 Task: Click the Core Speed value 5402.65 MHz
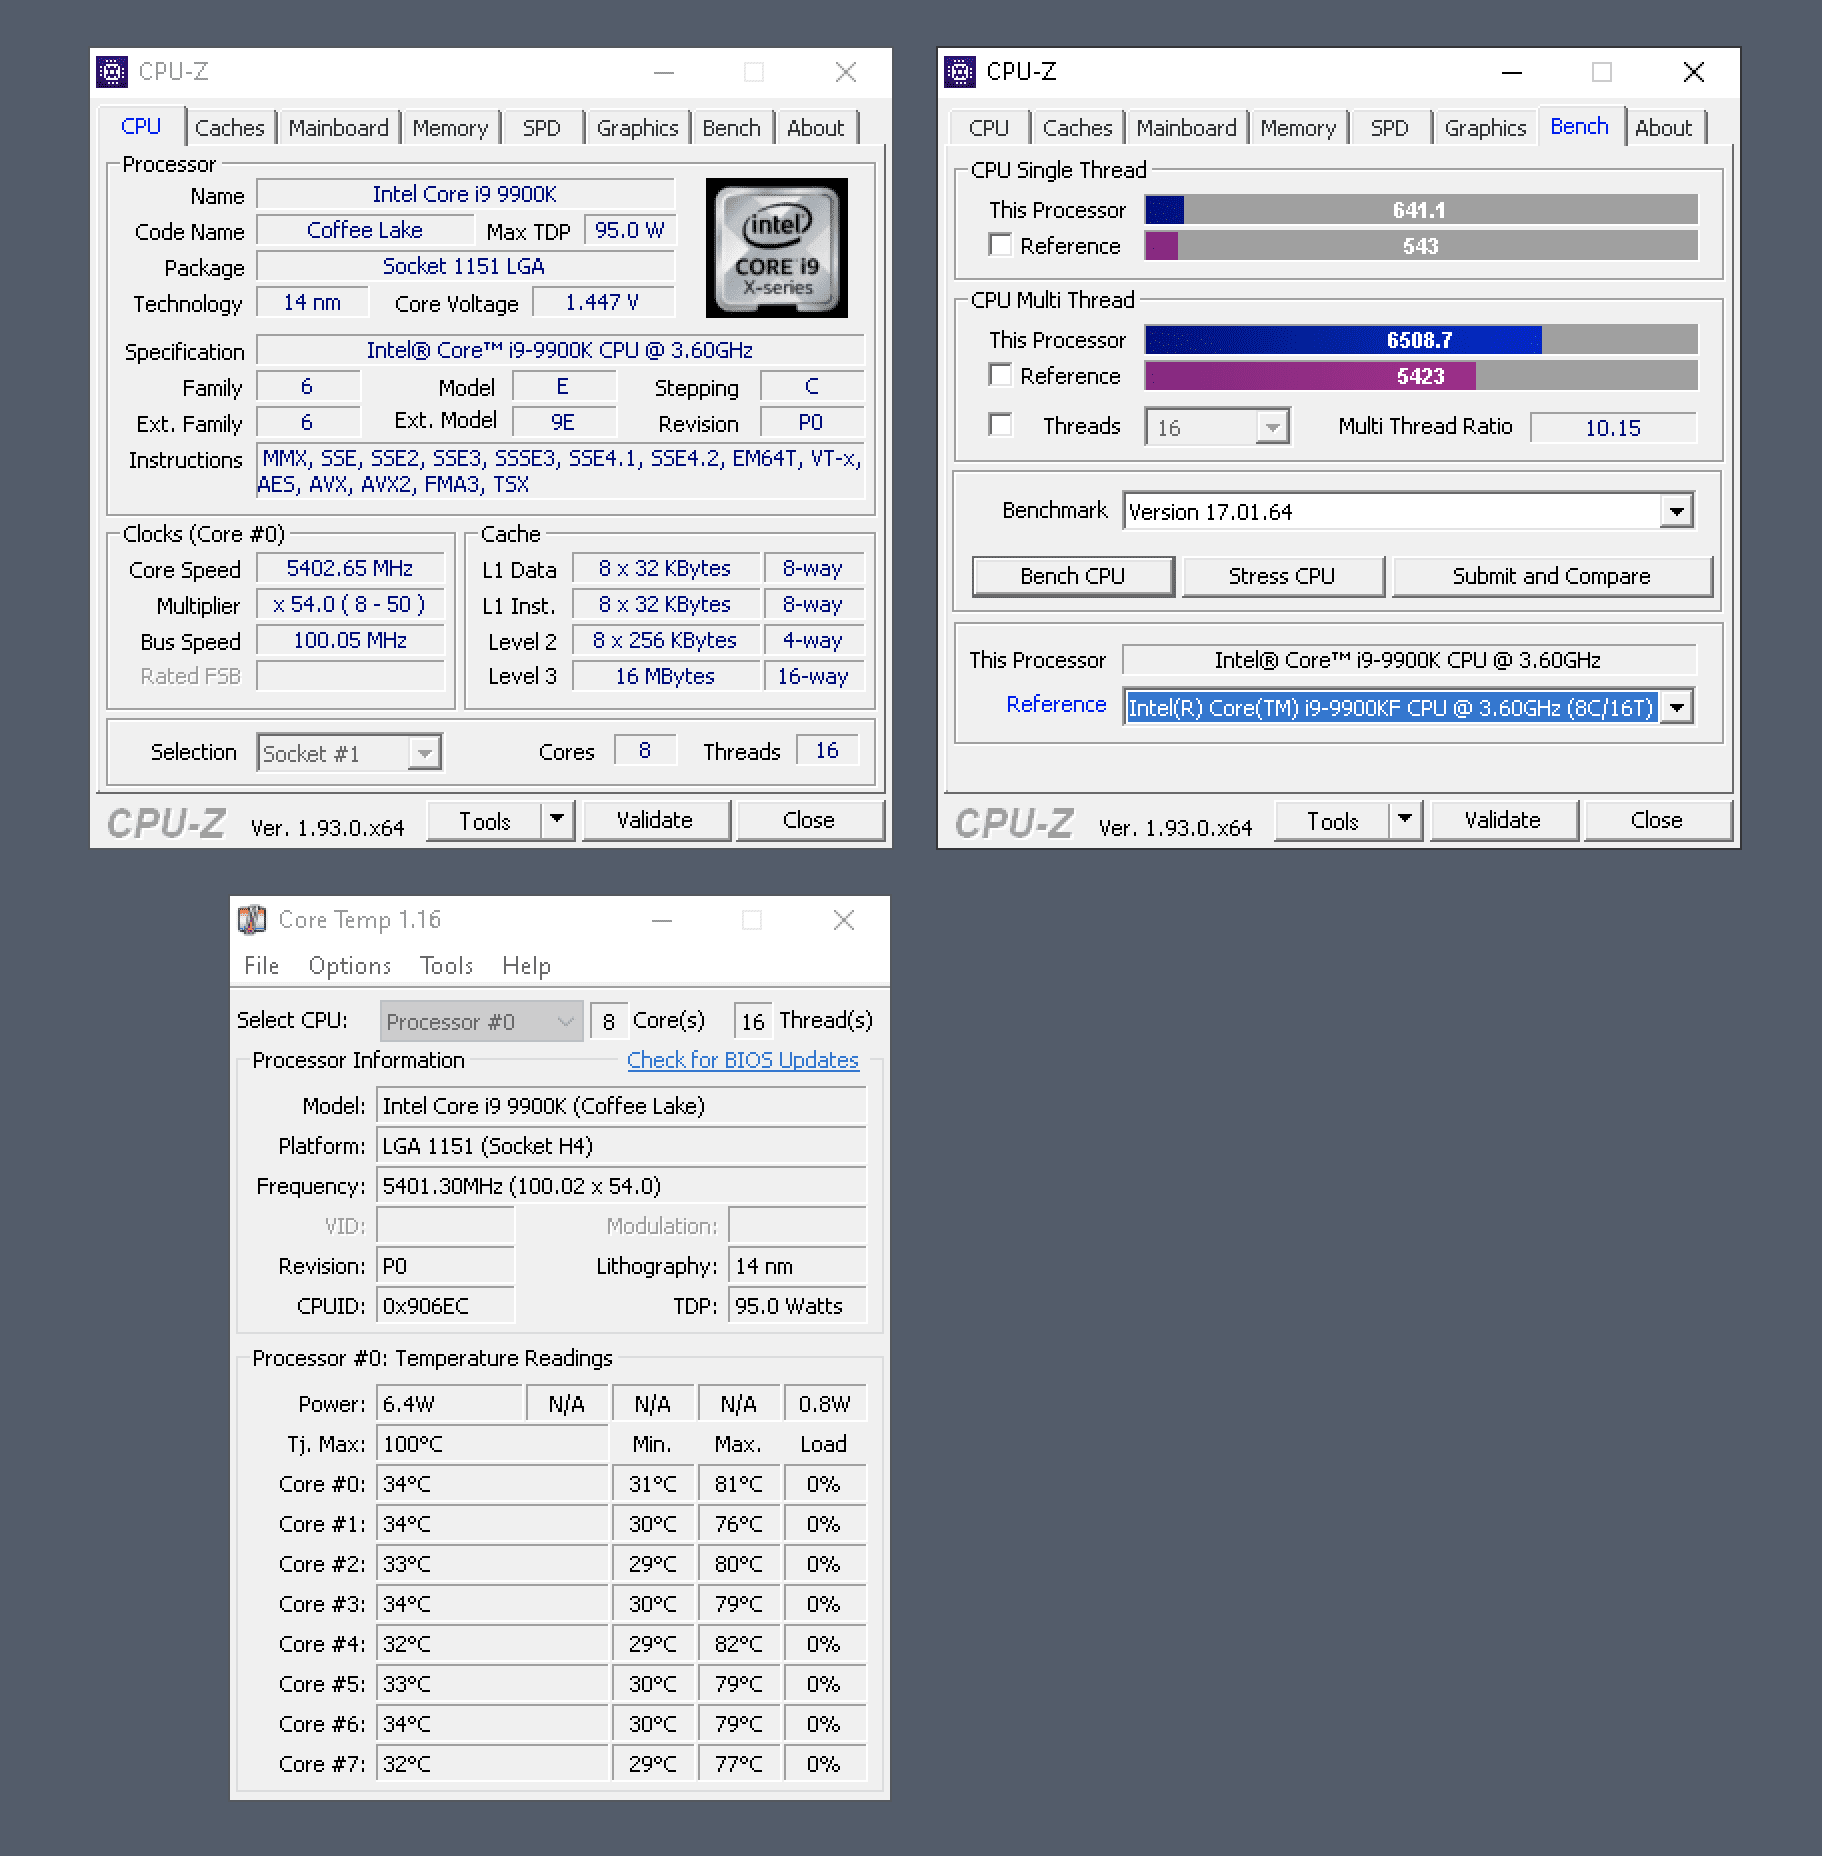click(350, 568)
